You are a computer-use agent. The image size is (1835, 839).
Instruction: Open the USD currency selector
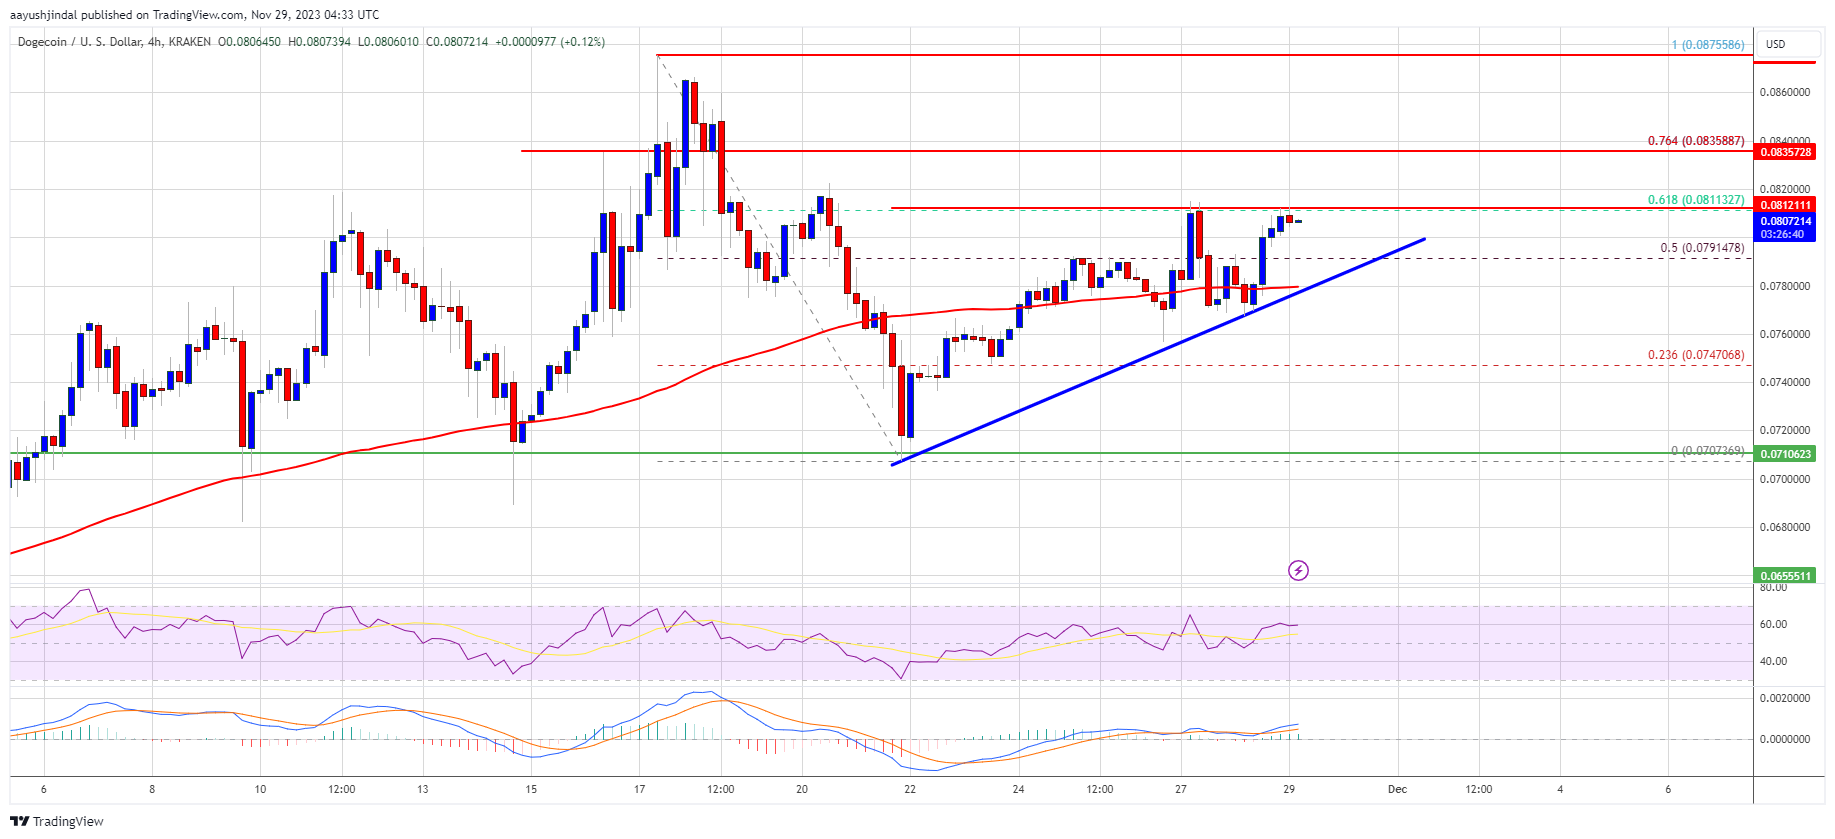1775,44
